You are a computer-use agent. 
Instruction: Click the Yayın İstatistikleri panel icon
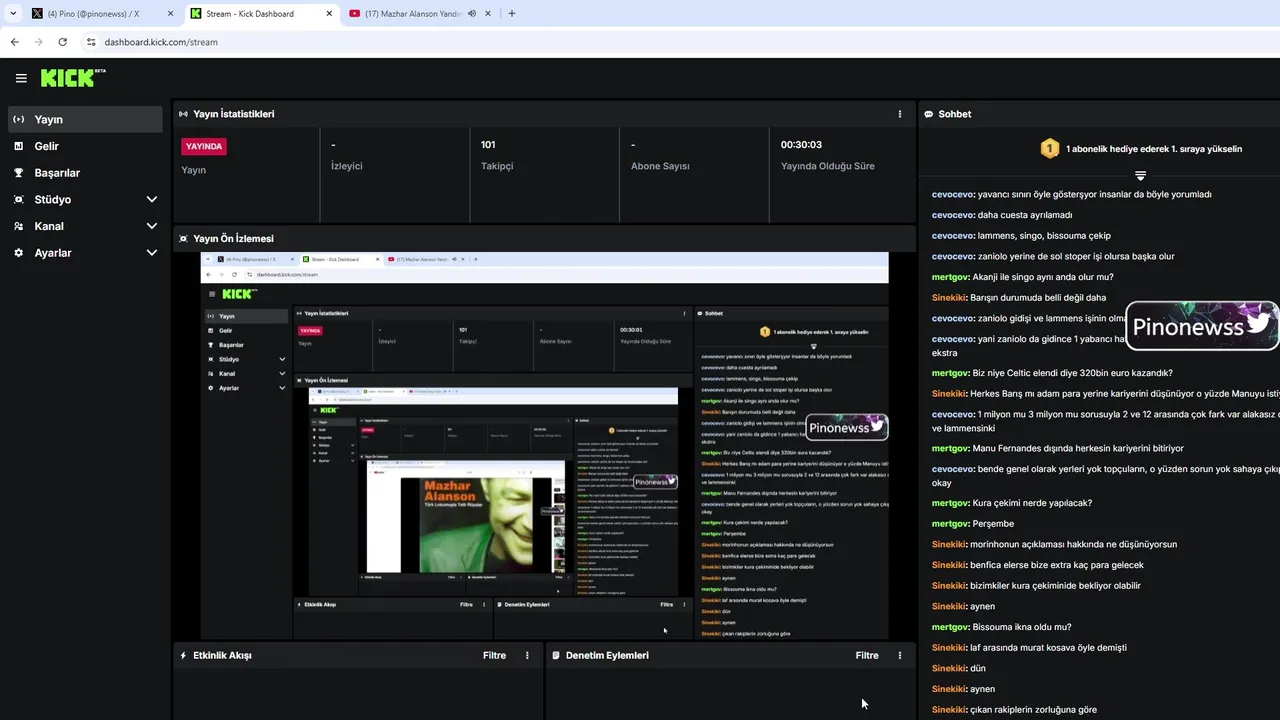pos(183,114)
